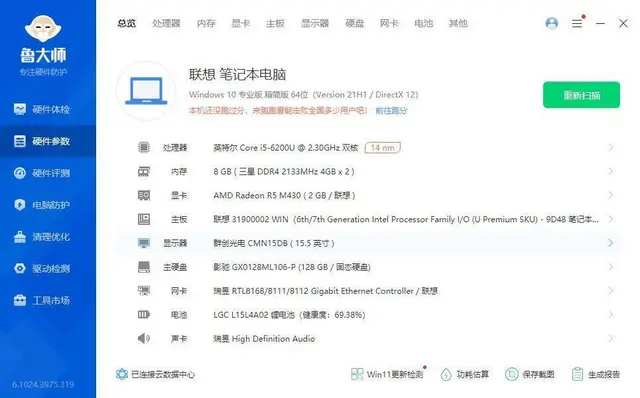Screen dimensions: 640x398
Task: Click the 显示器 row monitor icon
Action: click(144, 243)
